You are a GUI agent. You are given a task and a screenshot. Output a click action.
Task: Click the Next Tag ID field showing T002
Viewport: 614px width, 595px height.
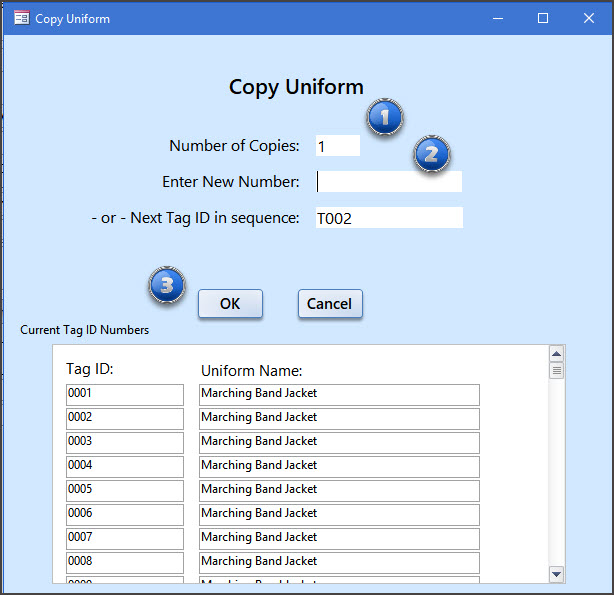(388, 218)
